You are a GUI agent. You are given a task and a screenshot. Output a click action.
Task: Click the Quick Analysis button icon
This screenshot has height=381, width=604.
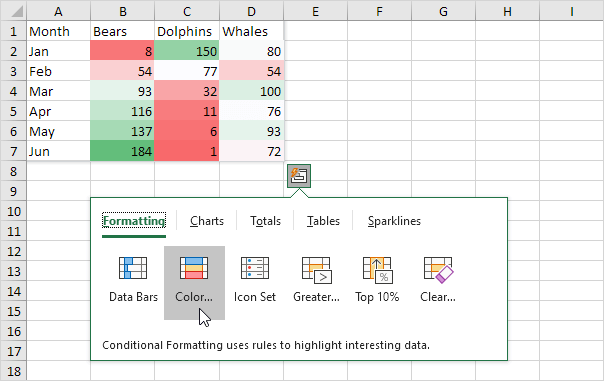(x=299, y=176)
